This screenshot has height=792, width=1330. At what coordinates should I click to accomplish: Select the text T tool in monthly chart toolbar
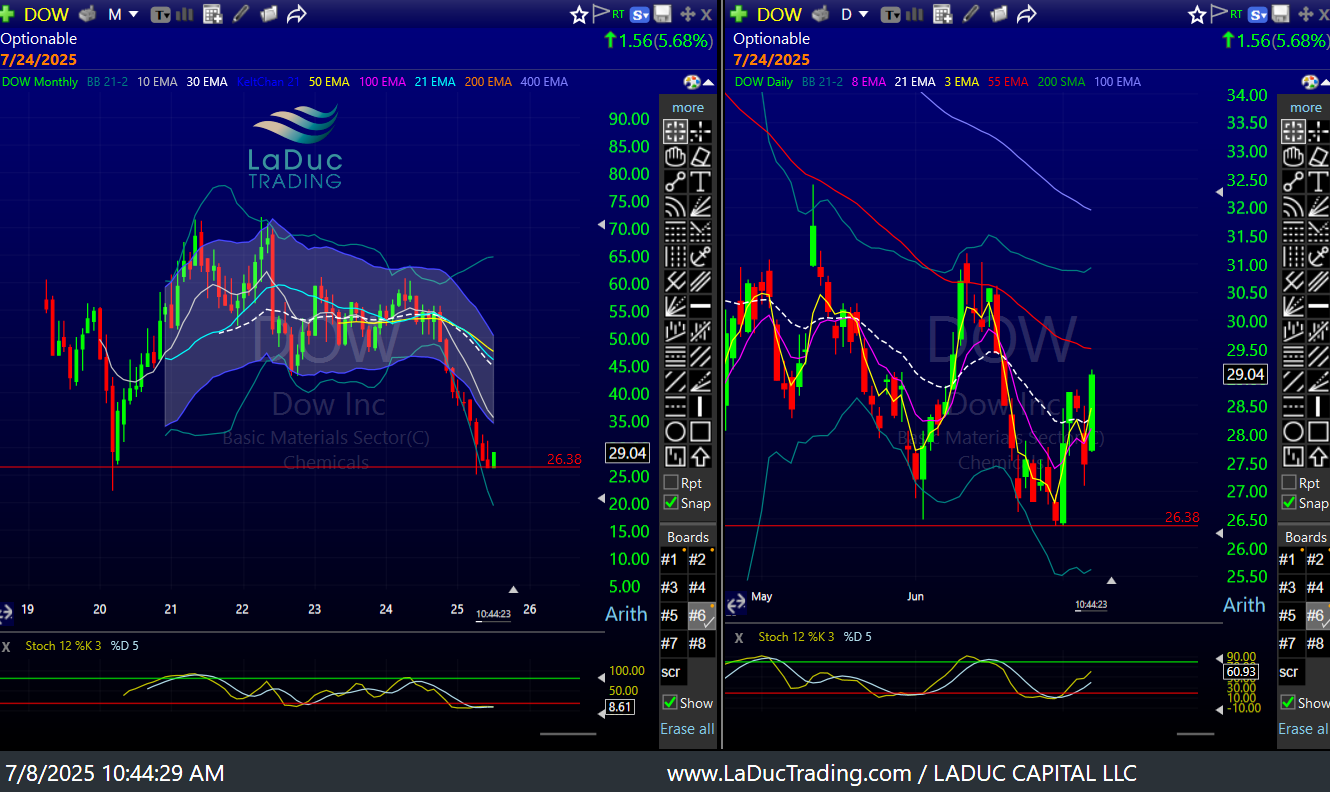coord(700,181)
